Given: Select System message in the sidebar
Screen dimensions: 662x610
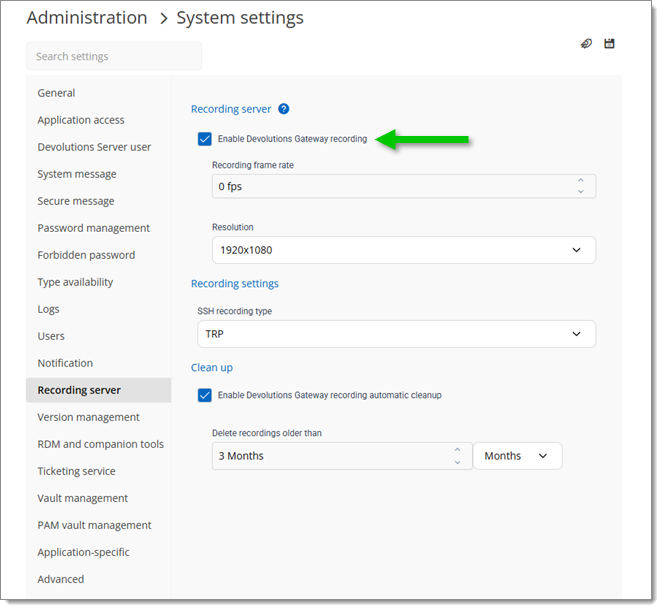Looking at the screenshot, I should (x=98, y=174).
